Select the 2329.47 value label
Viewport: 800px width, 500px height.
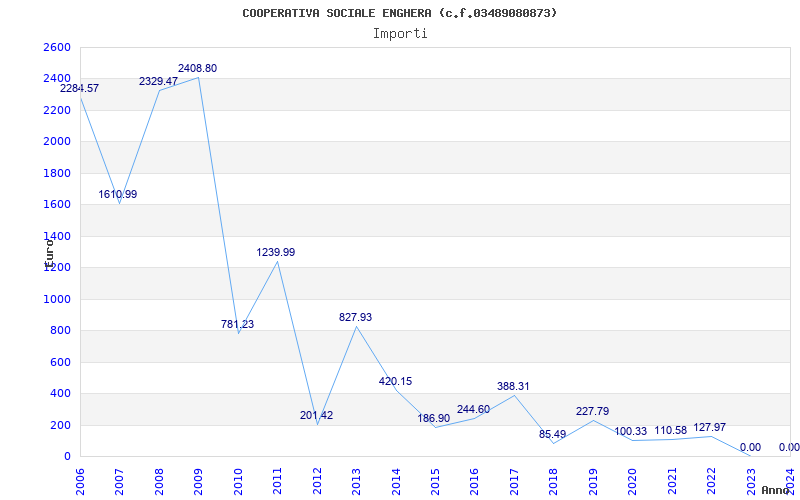click(x=158, y=81)
